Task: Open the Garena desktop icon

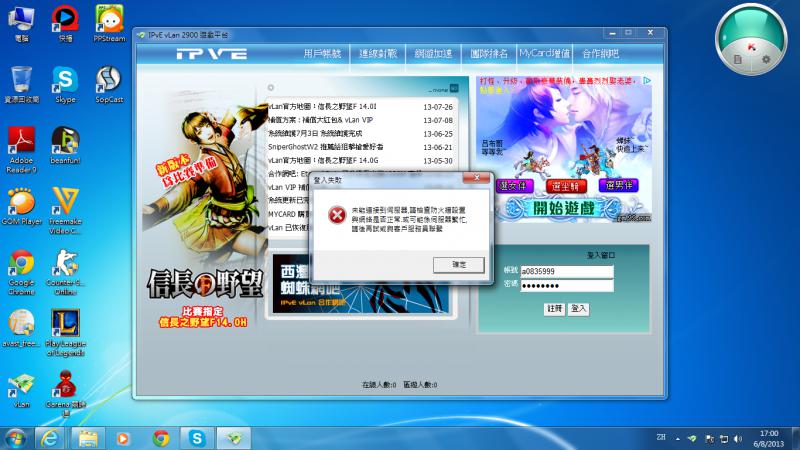Action: tap(65, 394)
